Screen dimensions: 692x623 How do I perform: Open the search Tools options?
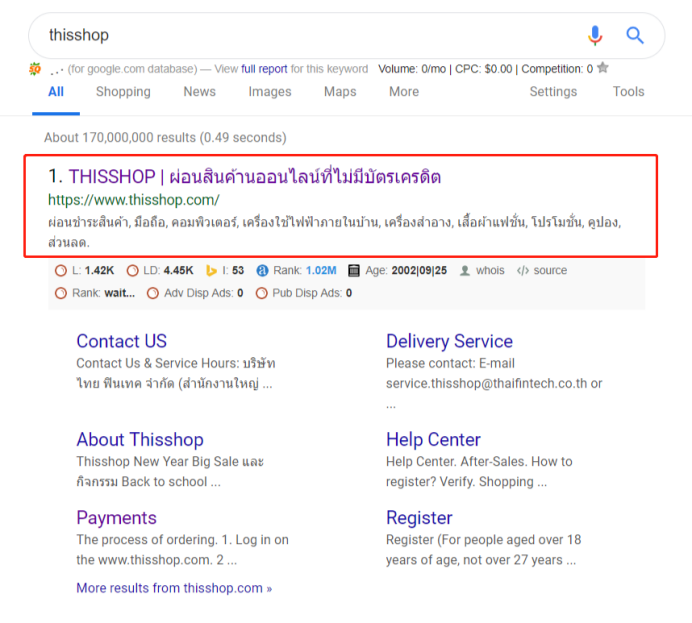tap(628, 92)
